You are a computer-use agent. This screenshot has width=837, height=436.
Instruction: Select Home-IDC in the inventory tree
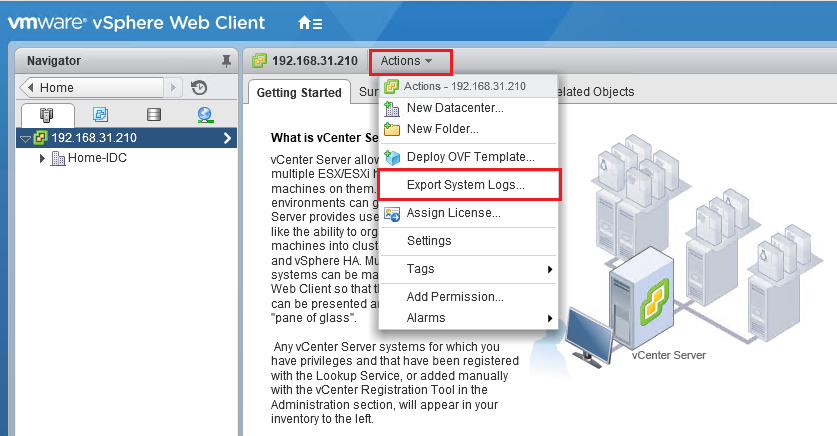[x=97, y=158]
